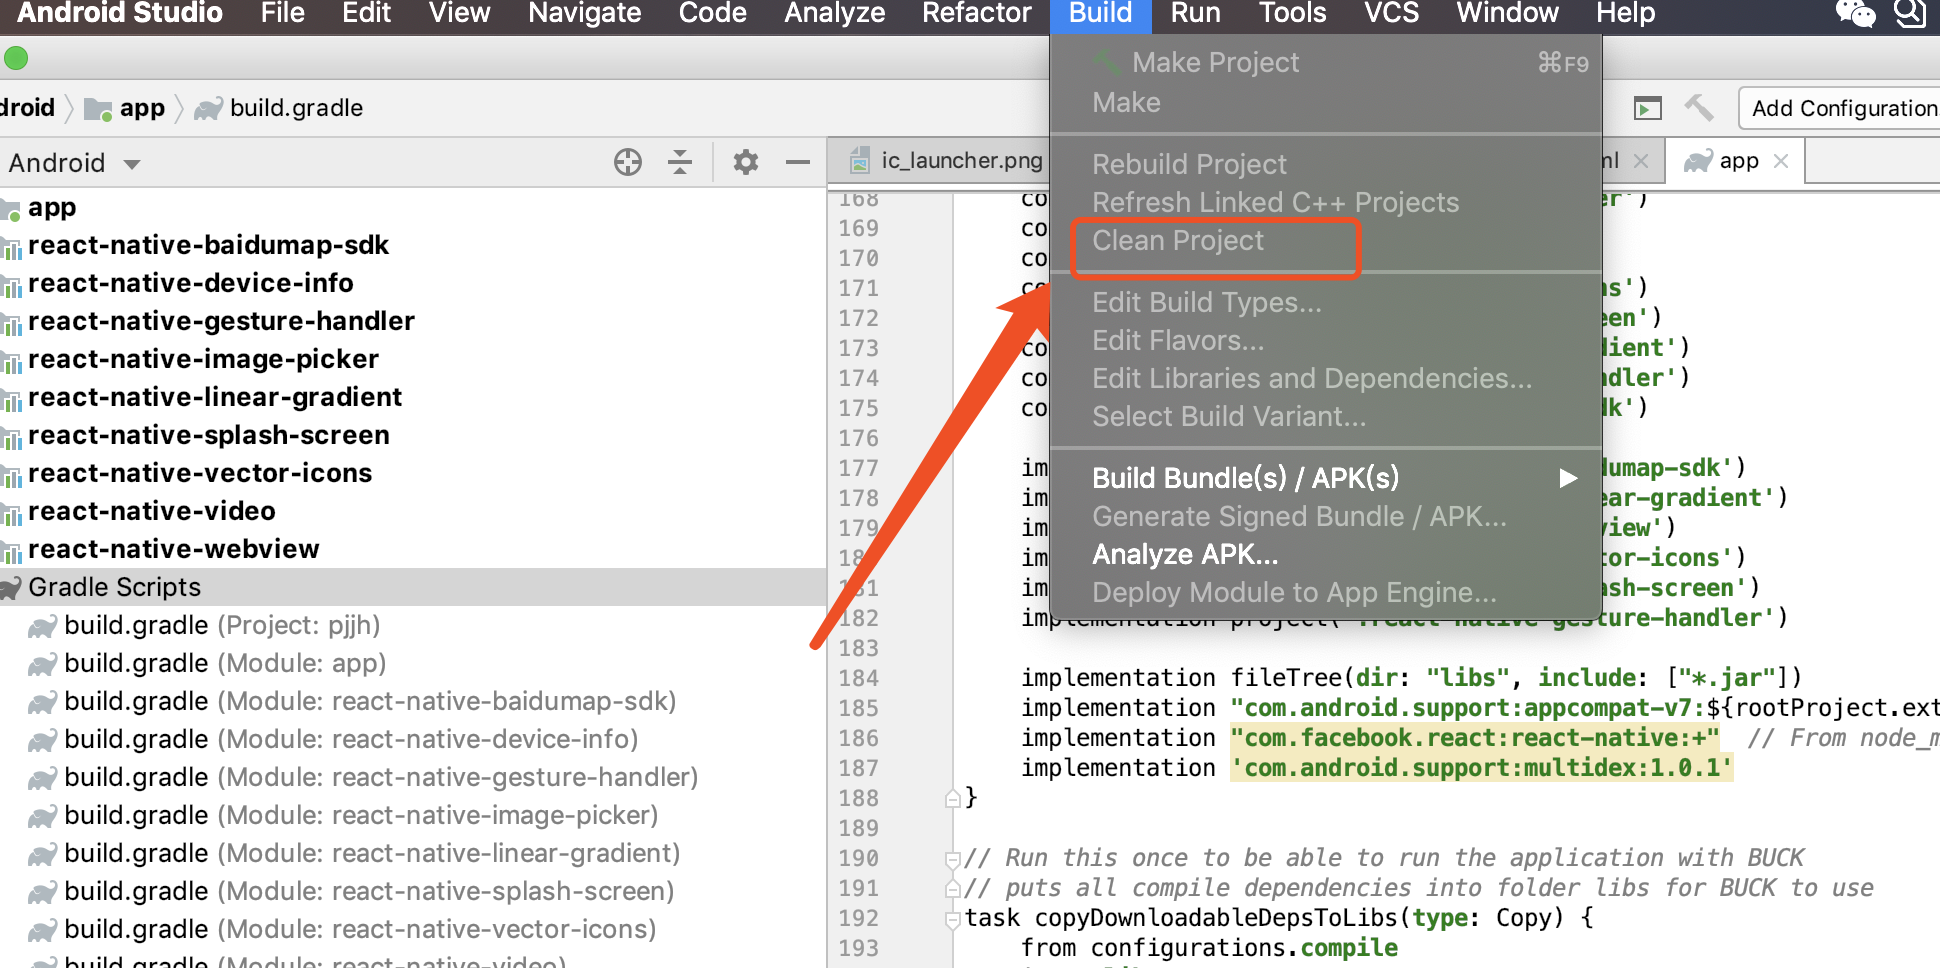The height and width of the screenshot is (968, 1940).
Task: Select Deploy Module to App Engine...
Action: click(1326, 592)
